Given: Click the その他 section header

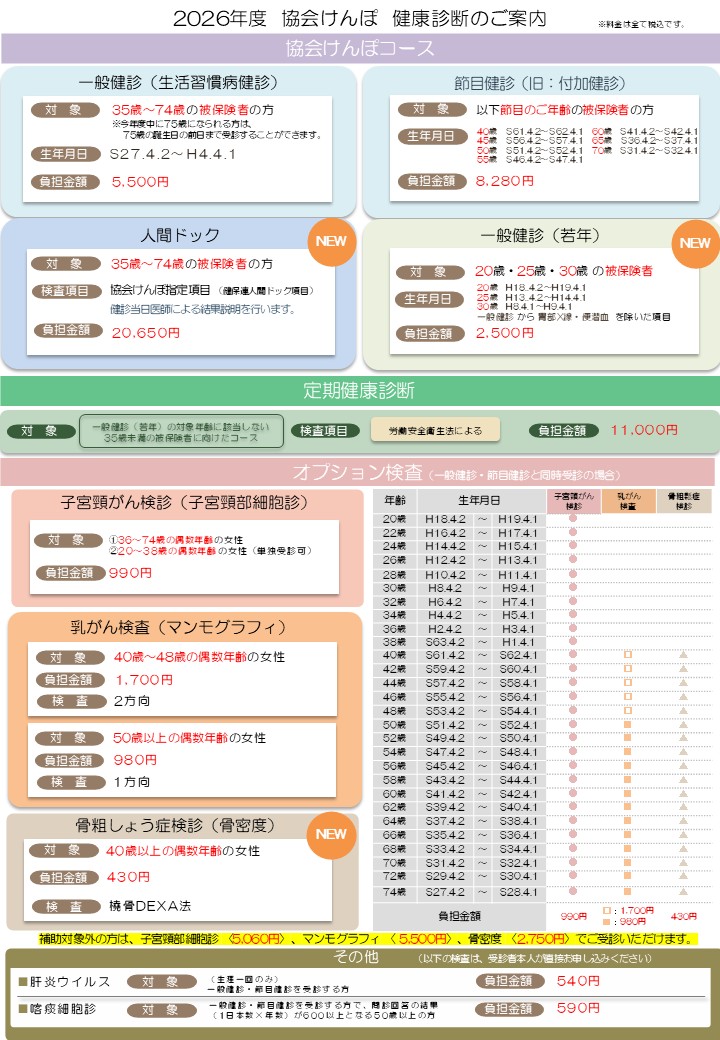Looking at the screenshot, I should pos(360,957).
